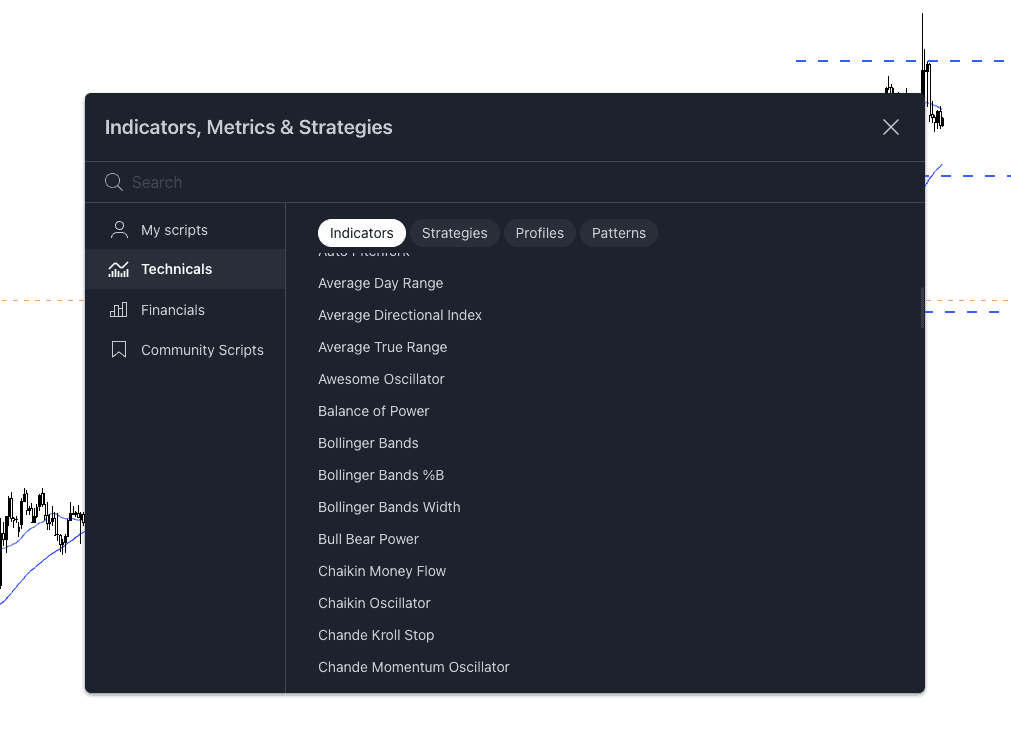Select Awesome Oscillator from the list
The width and height of the screenshot is (1011, 751).
[381, 379]
